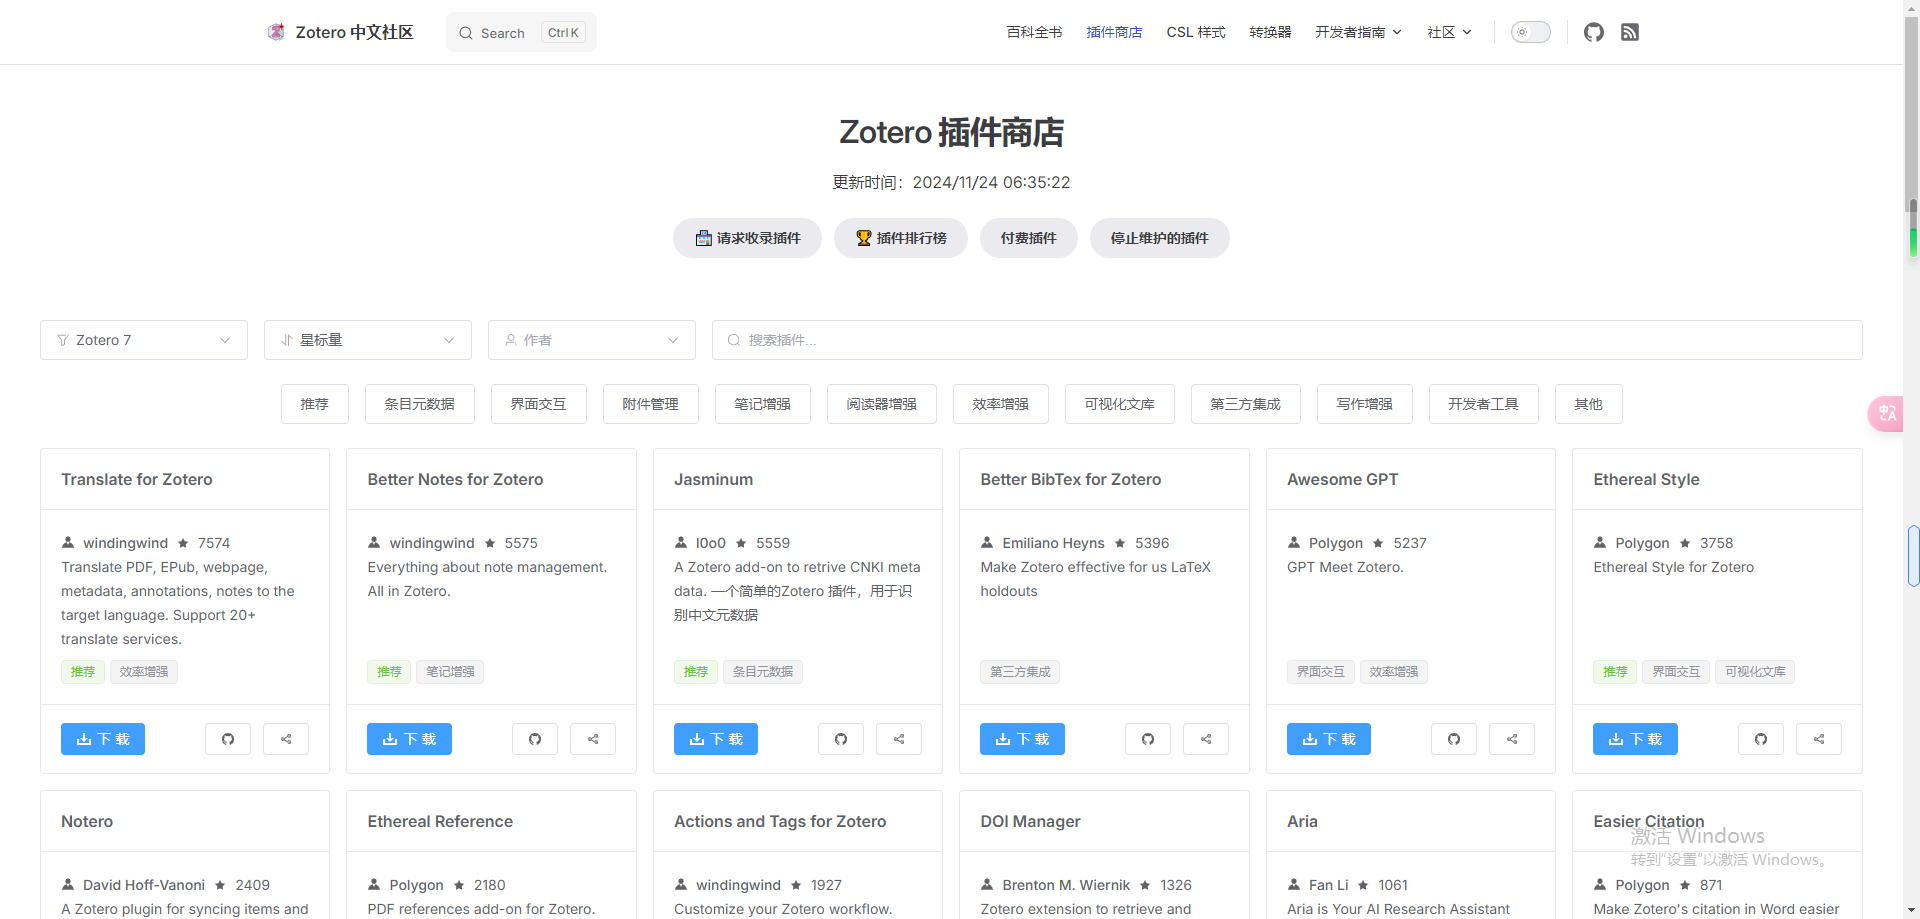This screenshot has height=919, width=1920.
Task: Filter by the 附件管理 category
Action: (x=651, y=404)
